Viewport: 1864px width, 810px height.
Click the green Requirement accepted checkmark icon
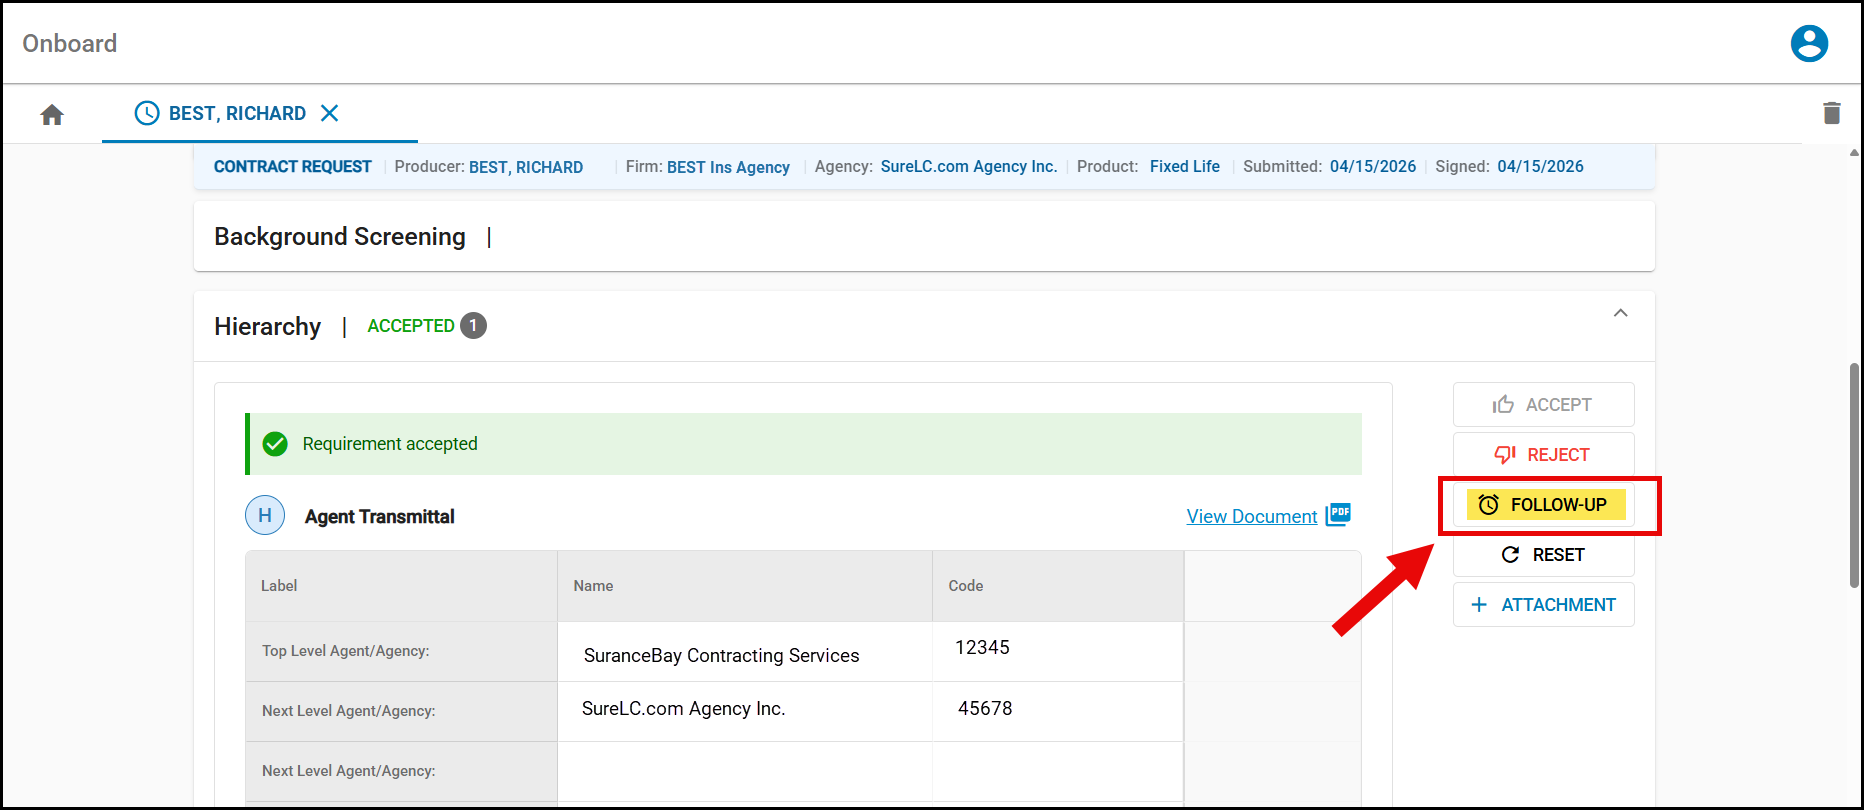tap(275, 444)
